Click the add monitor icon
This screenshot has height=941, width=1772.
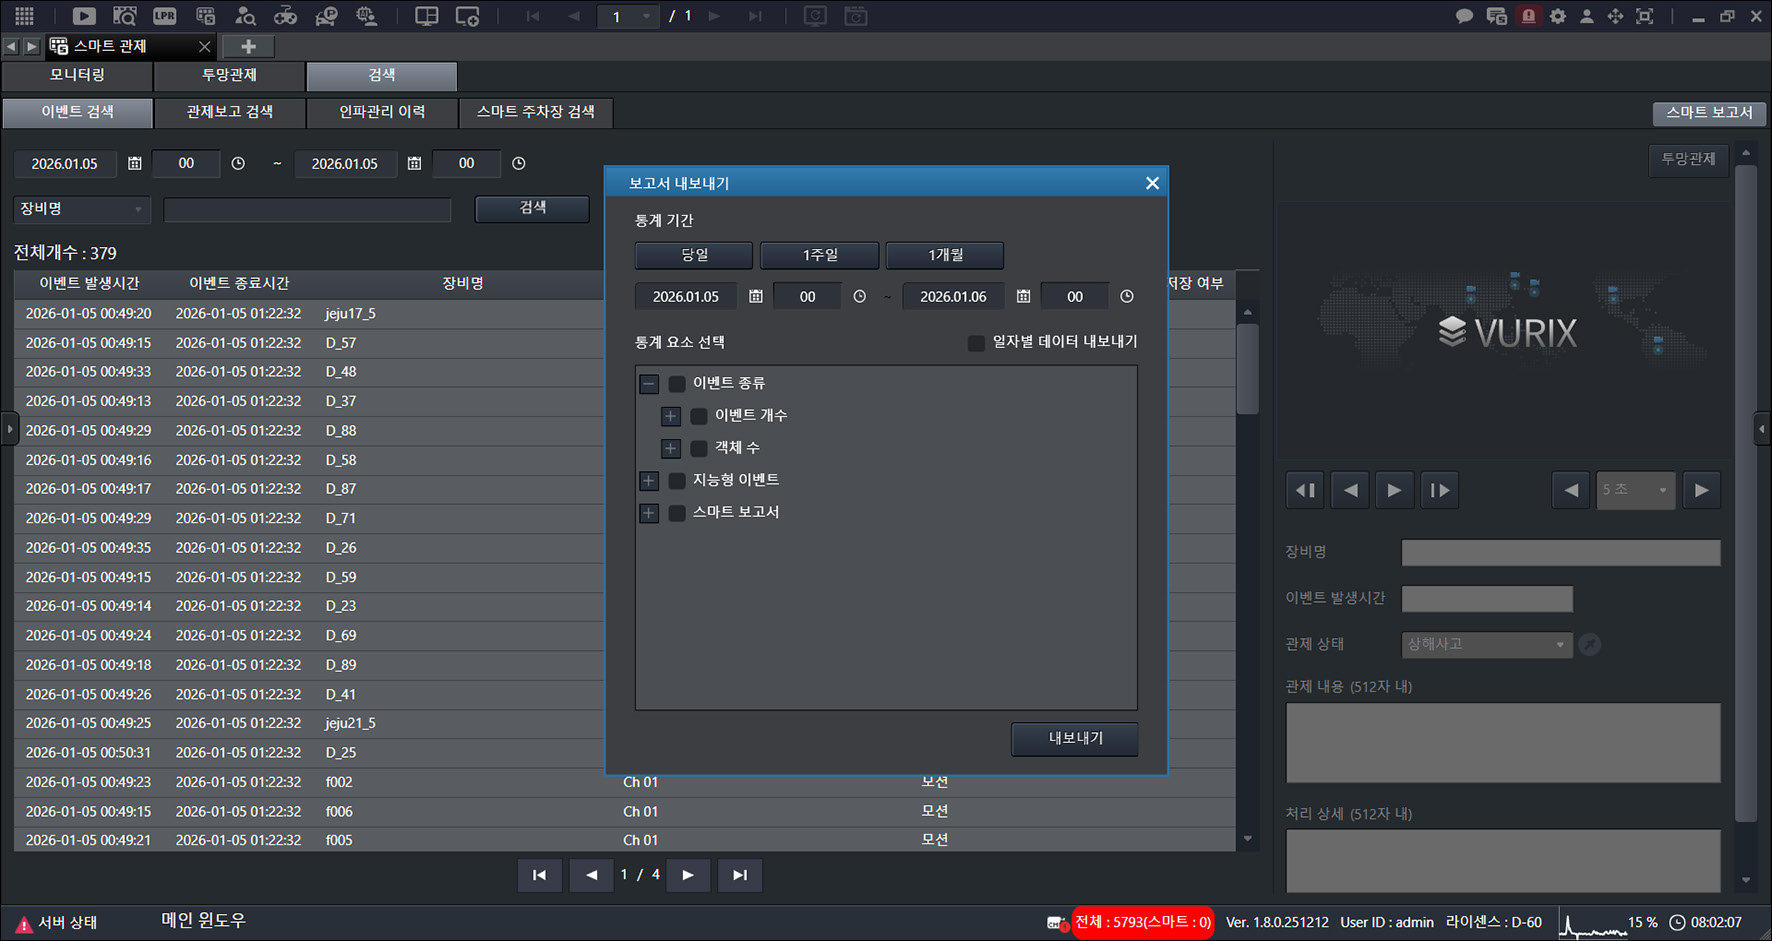click(467, 16)
